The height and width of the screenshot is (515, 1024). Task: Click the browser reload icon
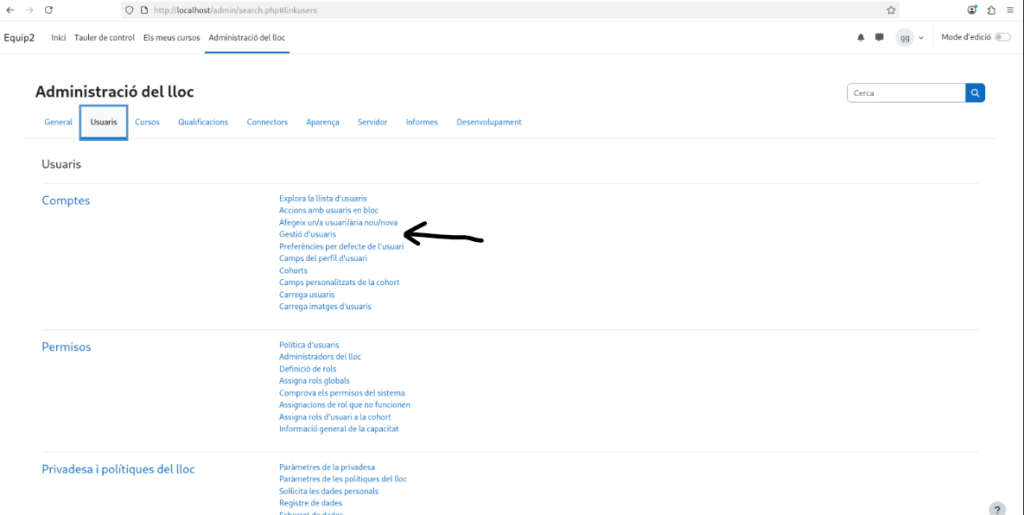(47, 10)
